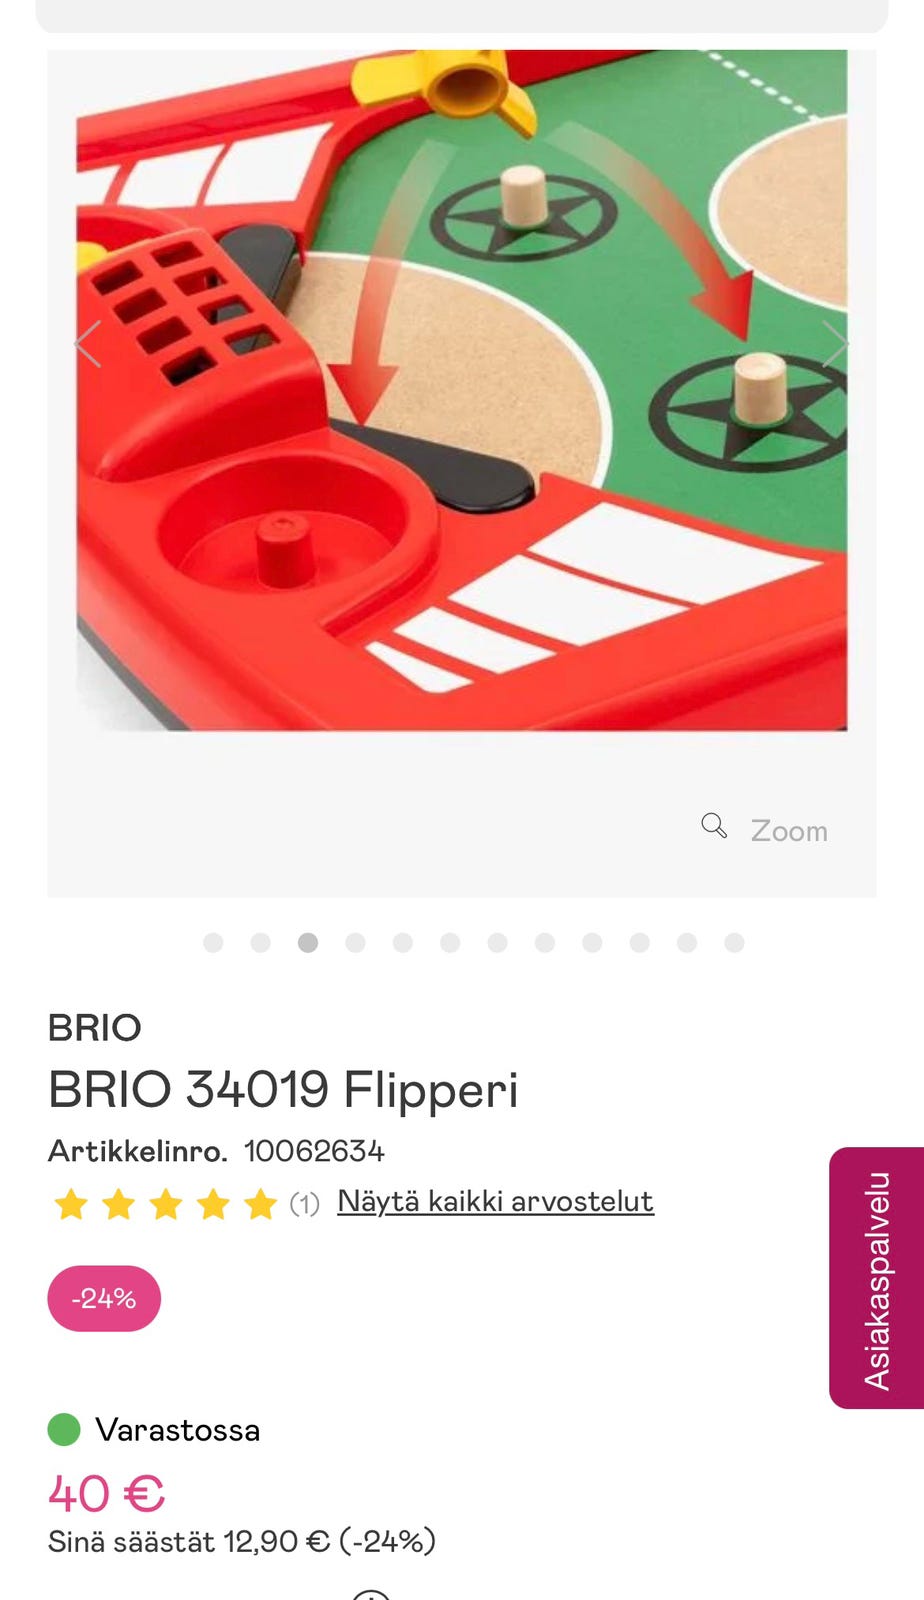Go to the last carousel dot
Screen dimensions: 924x1600
pyautogui.click(x=734, y=943)
